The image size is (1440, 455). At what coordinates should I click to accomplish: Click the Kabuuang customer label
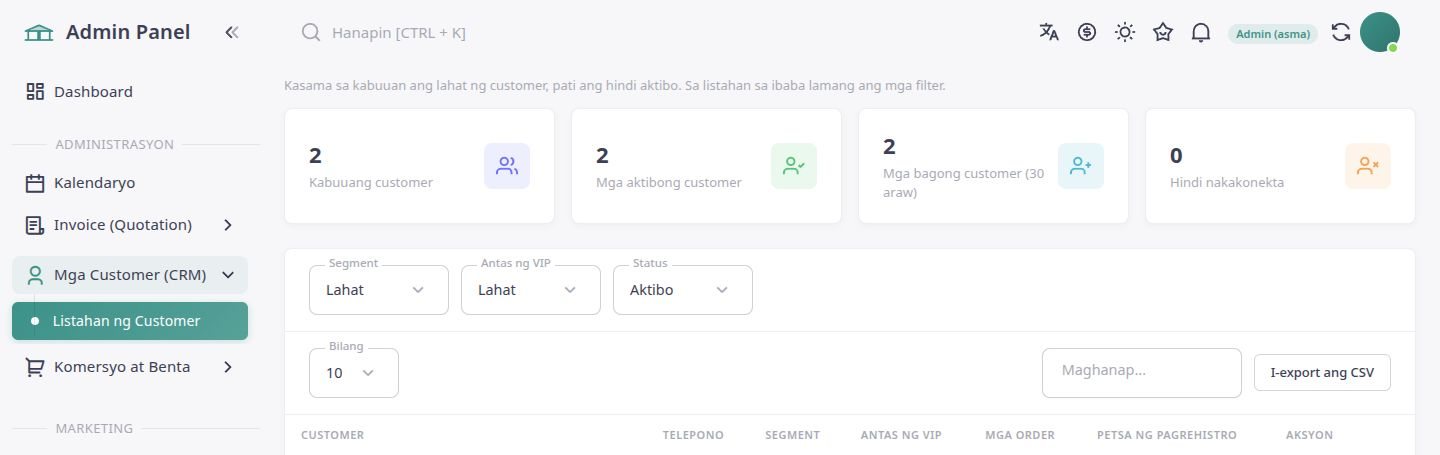point(371,183)
